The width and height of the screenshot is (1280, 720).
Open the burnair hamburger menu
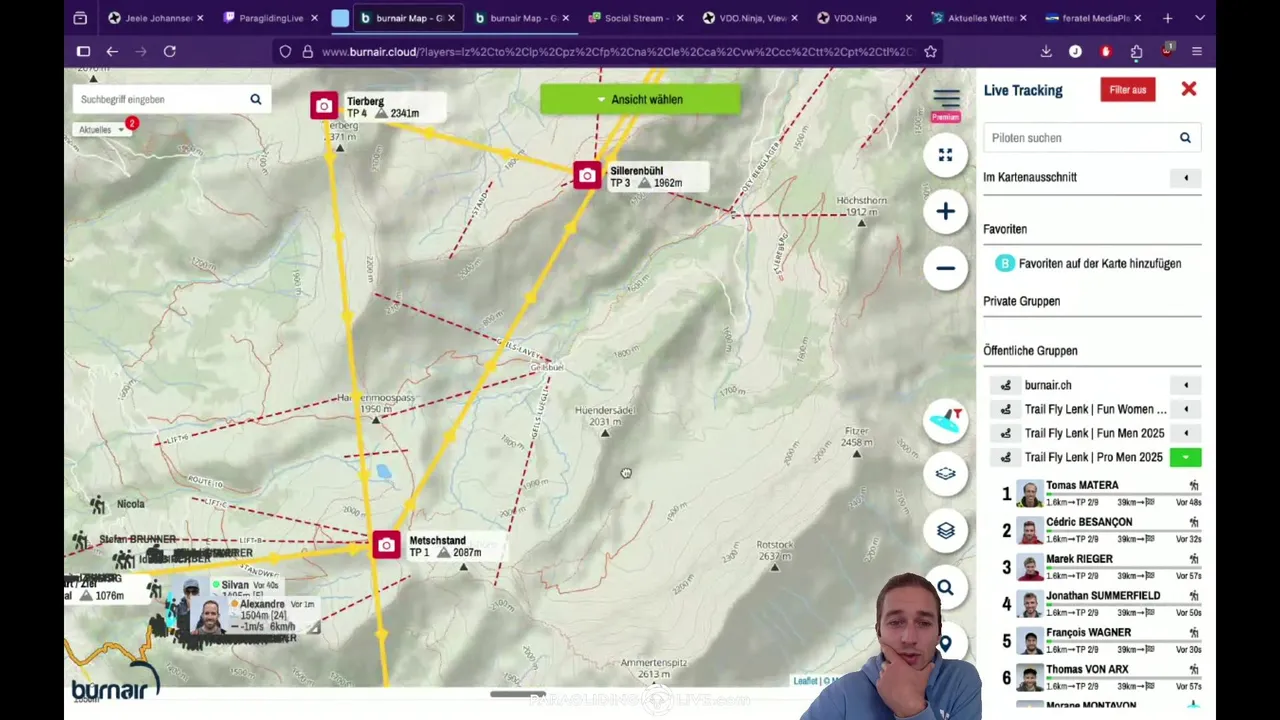click(x=946, y=98)
